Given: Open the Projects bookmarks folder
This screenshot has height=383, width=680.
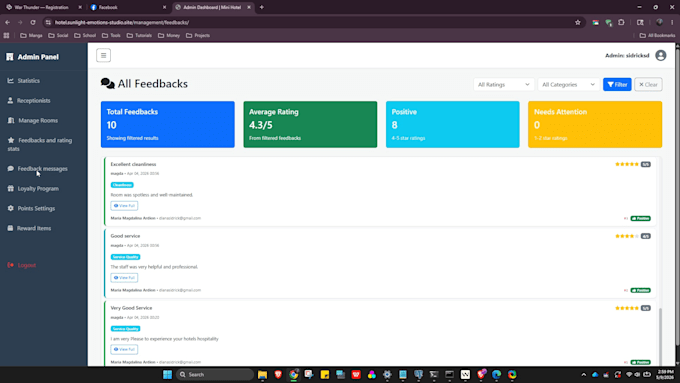Looking at the screenshot, I should [198, 36].
